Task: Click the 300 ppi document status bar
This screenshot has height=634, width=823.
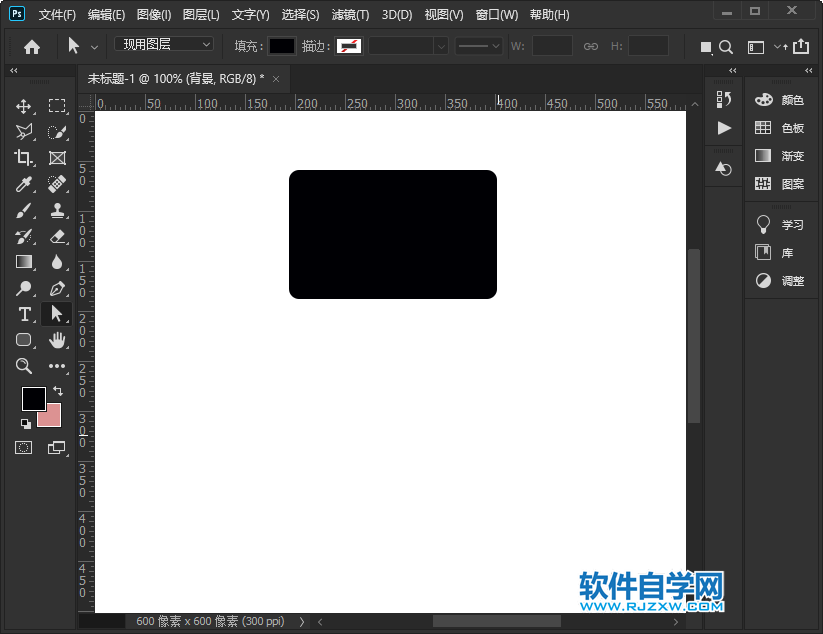Action: click(x=210, y=620)
